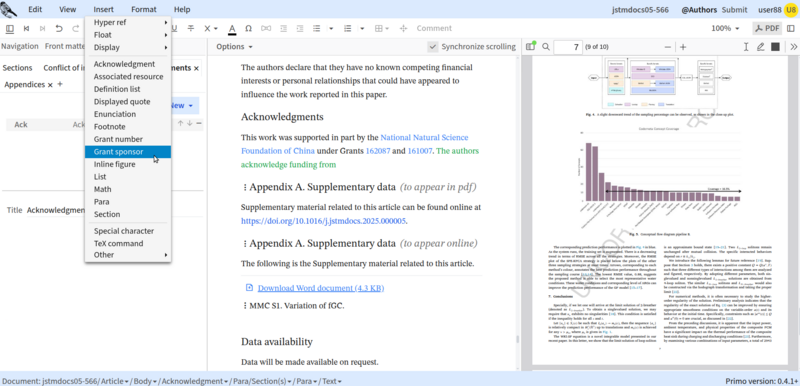The height and width of the screenshot is (386, 800).
Task: Open the Sections tab
Action: tap(17, 68)
